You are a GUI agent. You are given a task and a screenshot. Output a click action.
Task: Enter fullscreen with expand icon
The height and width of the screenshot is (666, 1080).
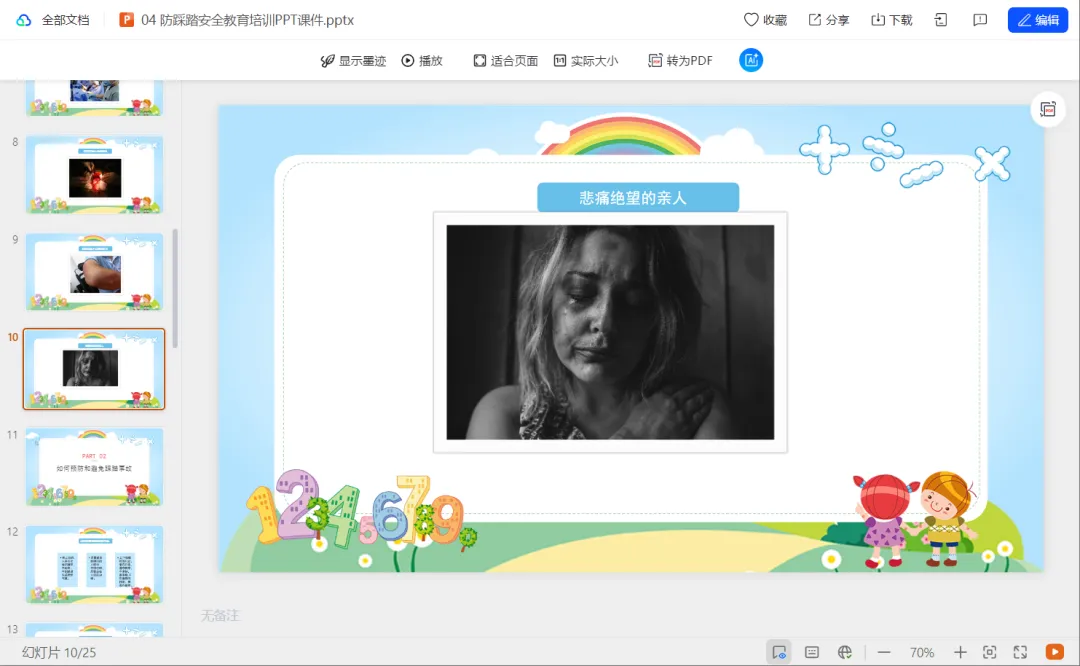tap(1020, 652)
